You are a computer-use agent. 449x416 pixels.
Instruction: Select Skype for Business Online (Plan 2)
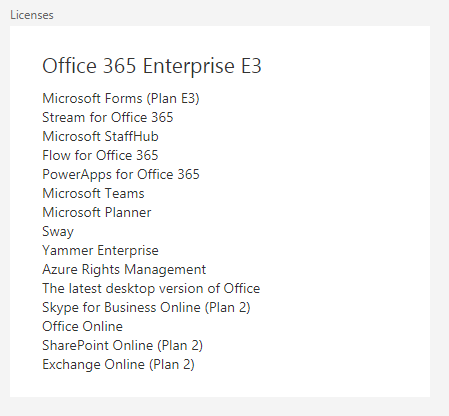(146, 308)
